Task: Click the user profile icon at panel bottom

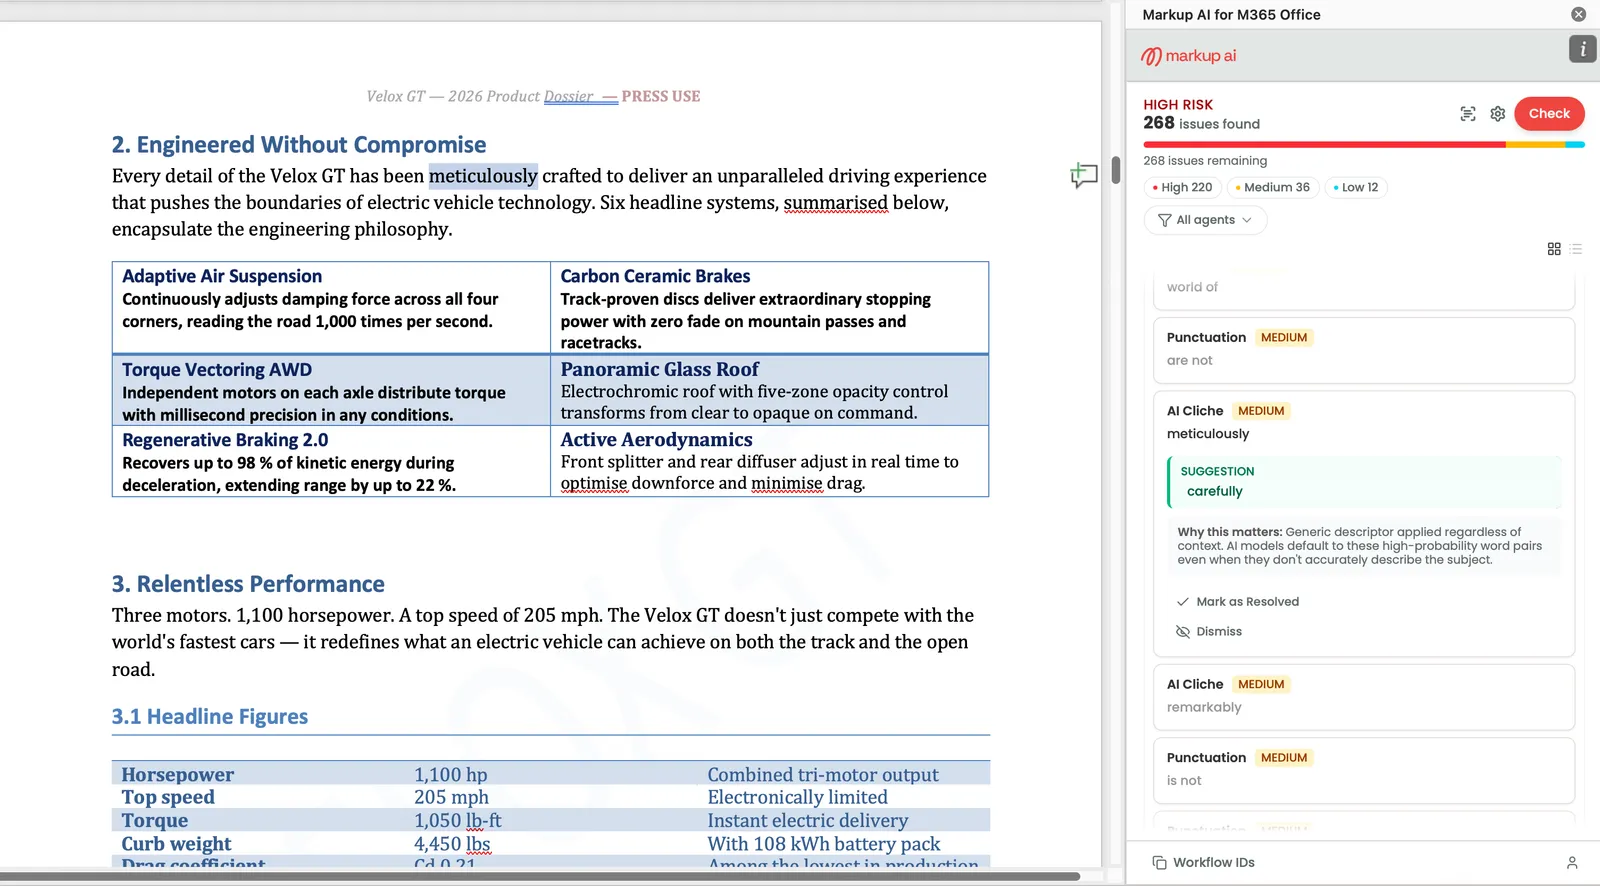Action: pyautogui.click(x=1572, y=863)
